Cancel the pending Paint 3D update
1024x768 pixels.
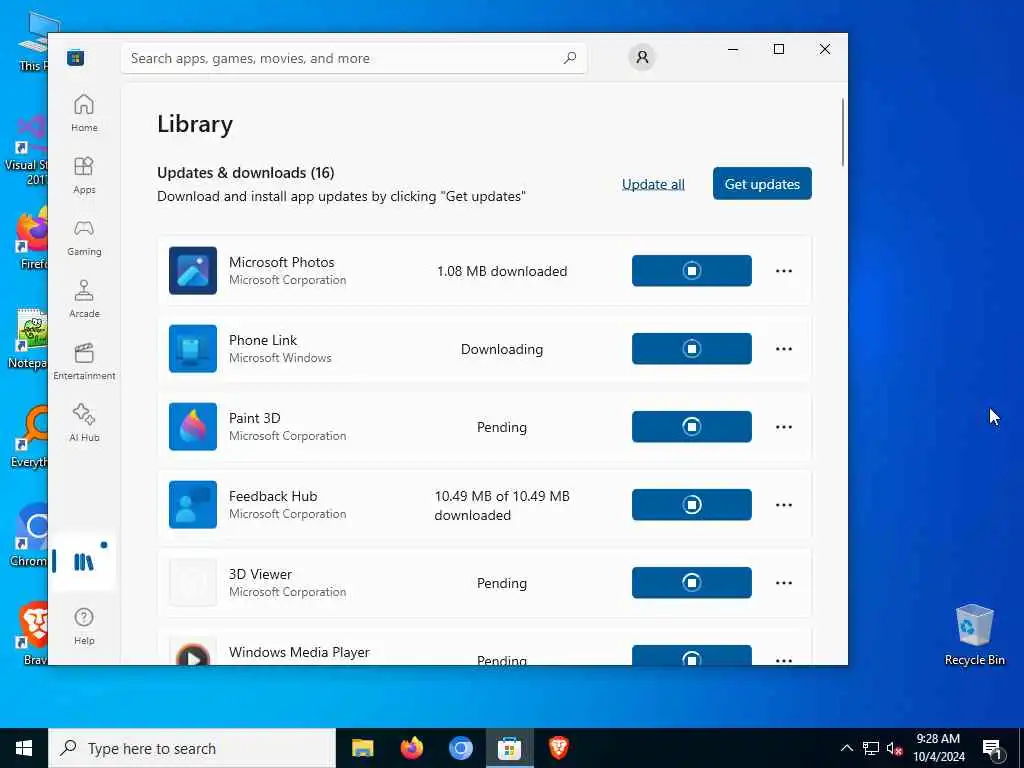(692, 426)
